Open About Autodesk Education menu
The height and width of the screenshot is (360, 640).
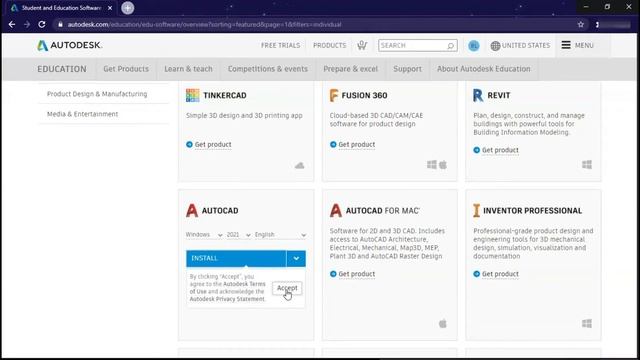pyautogui.click(x=484, y=69)
